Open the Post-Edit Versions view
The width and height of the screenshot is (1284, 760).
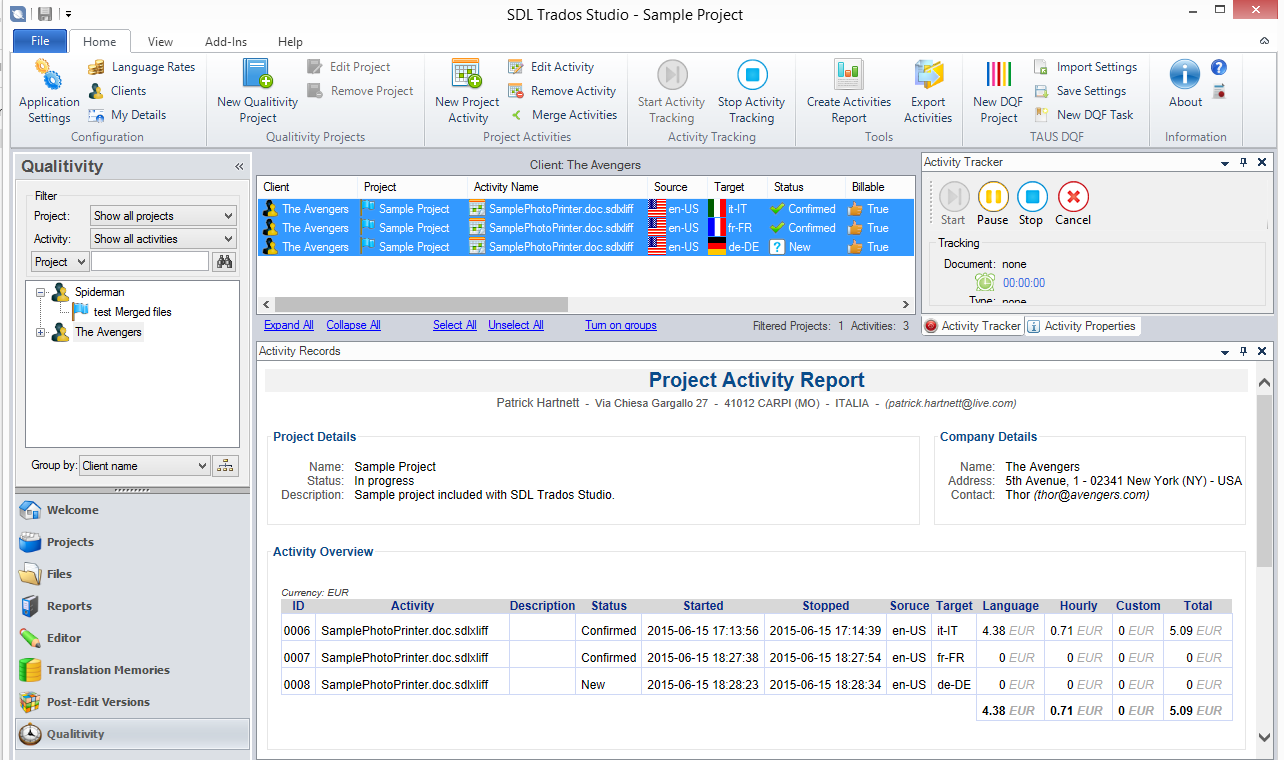coord(132,702)
